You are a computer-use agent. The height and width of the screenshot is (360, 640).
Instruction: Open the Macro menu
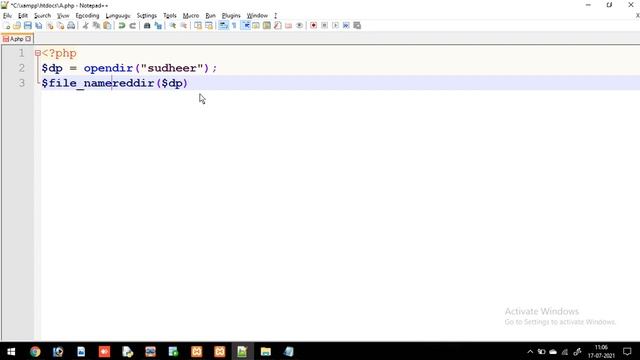click(x=191, y=16)
